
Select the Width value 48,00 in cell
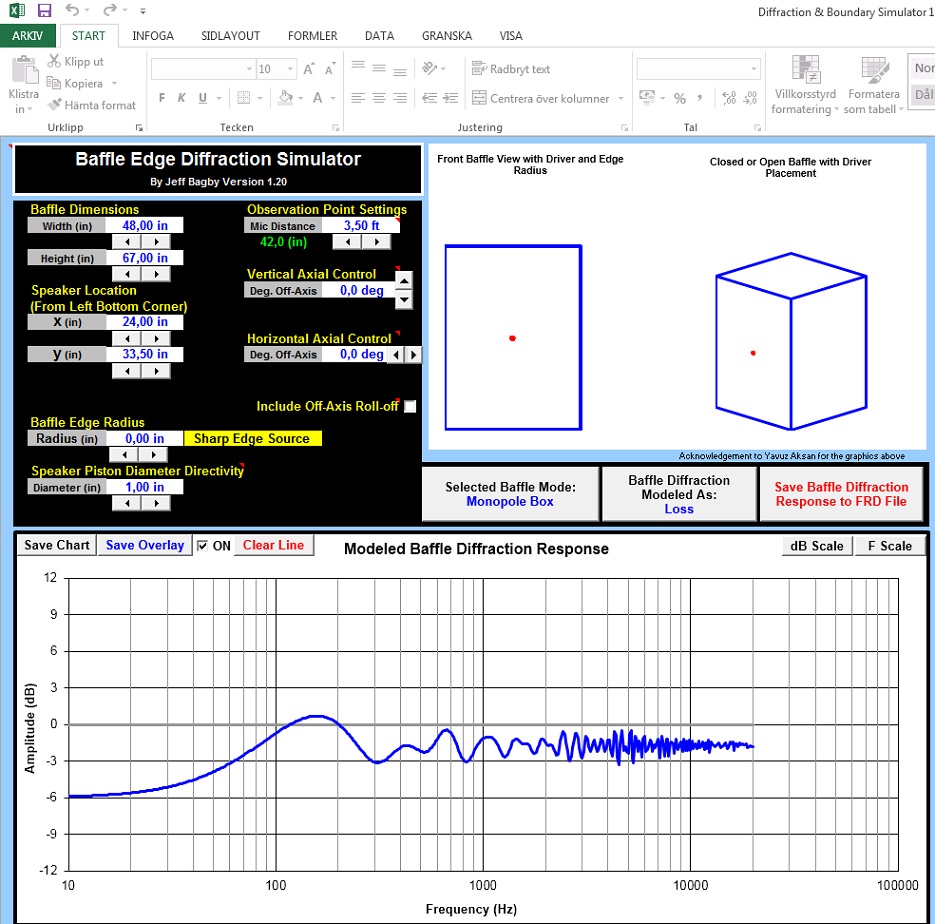pyautogui.click(x=144, y=225)
